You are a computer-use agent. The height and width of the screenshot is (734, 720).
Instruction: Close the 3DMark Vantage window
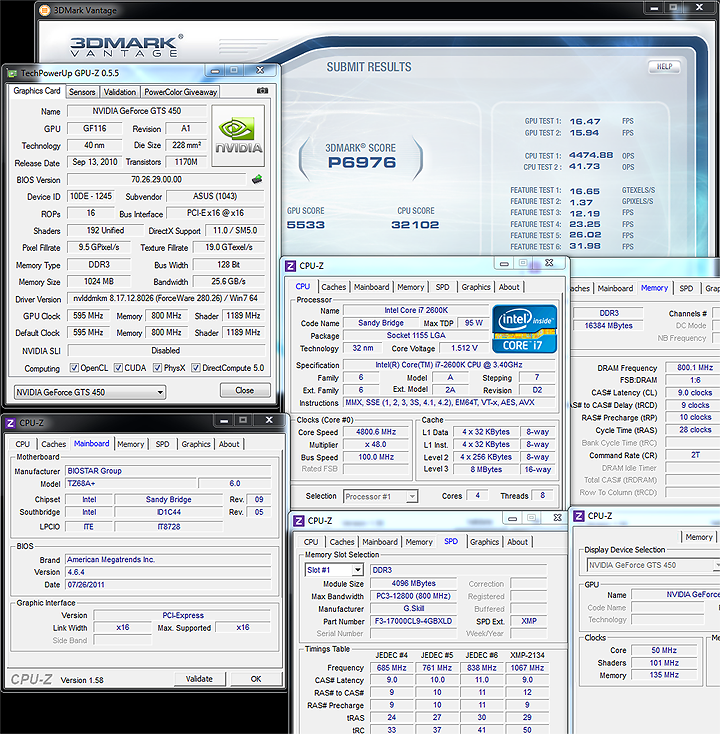click(x=699, y=7)
